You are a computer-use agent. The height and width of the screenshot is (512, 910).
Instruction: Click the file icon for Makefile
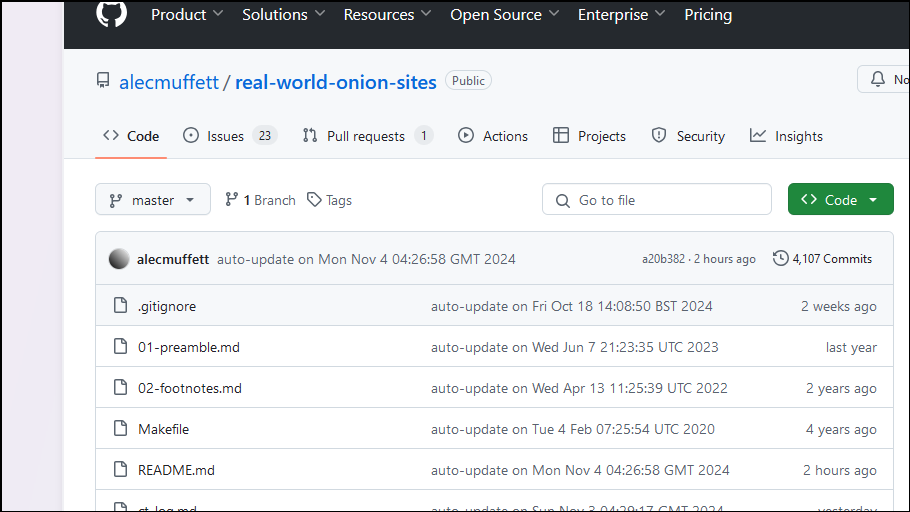coord(120,428)
